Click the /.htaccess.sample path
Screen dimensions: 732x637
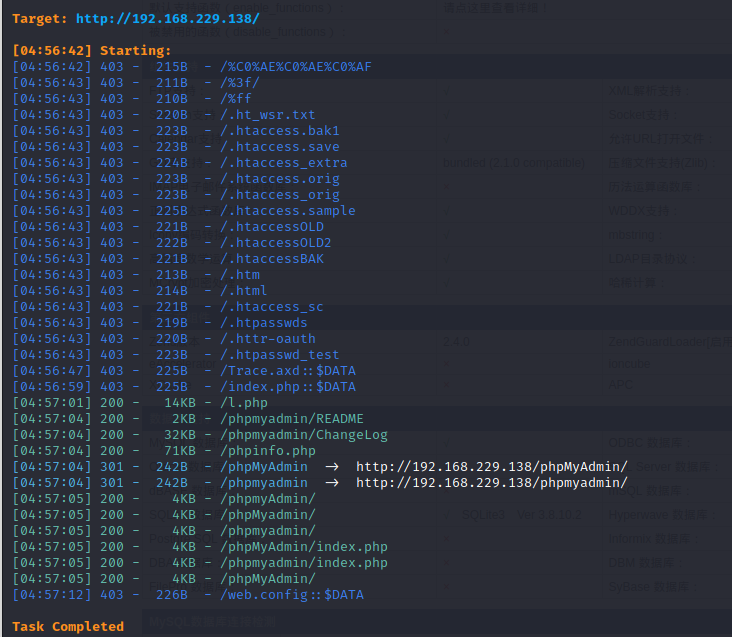(288, 211)
